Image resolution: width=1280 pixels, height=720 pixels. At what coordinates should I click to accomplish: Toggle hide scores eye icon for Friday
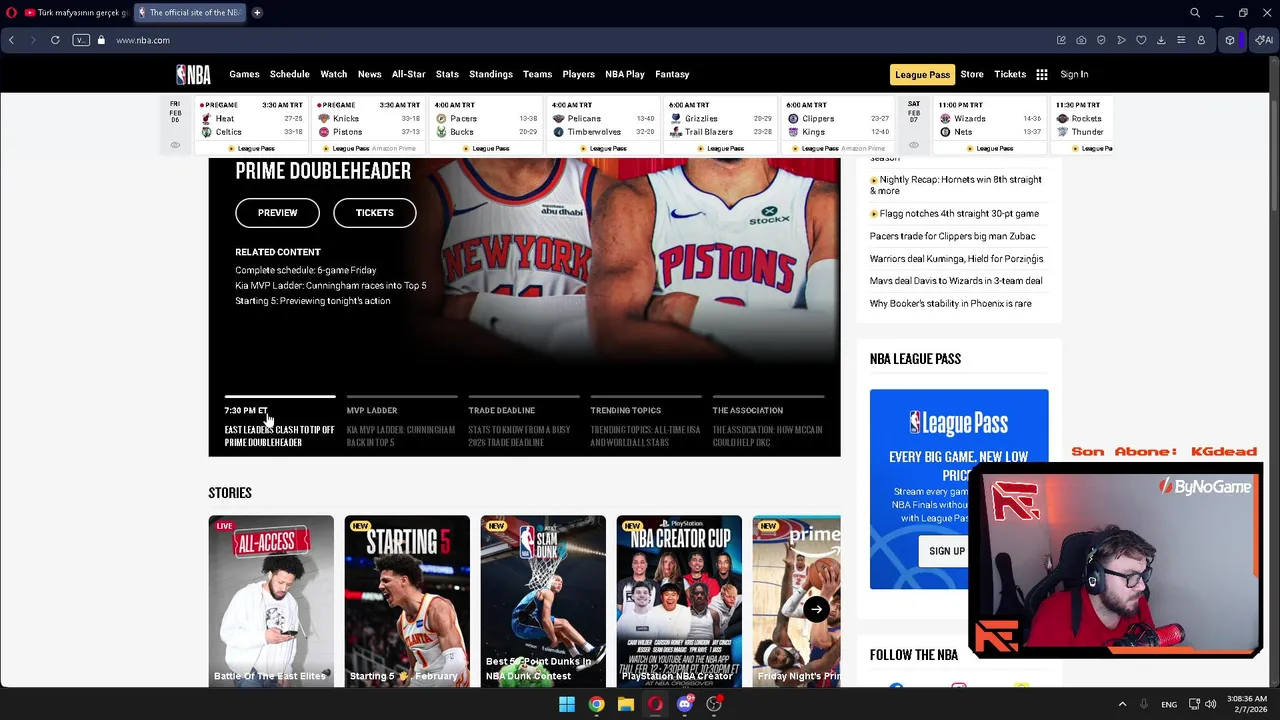[175, 145]
